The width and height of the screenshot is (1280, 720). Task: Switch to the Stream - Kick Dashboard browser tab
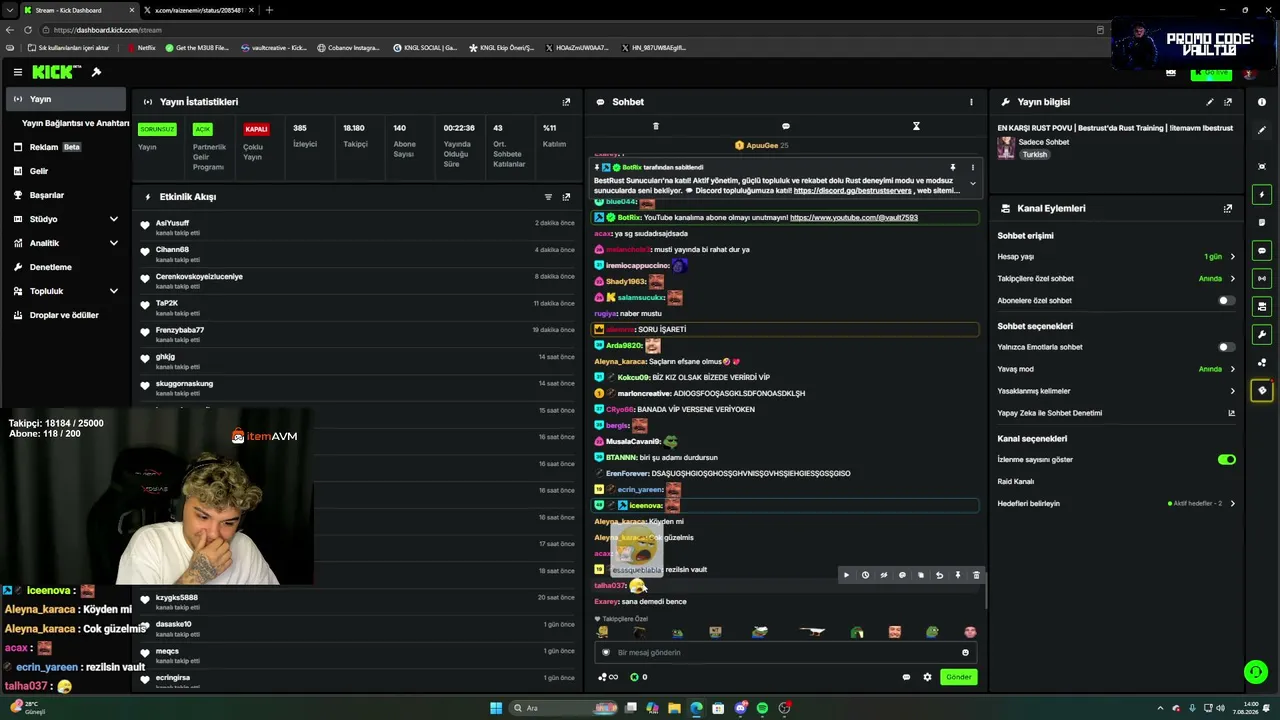click(78, 10)
